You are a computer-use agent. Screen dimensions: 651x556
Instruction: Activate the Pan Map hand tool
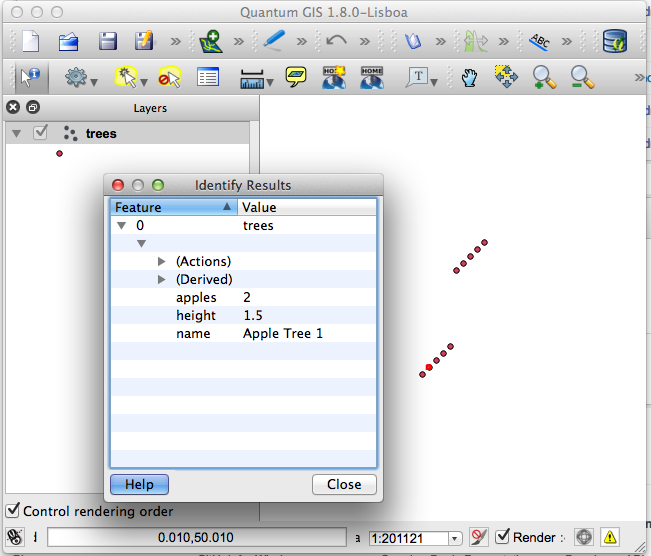[470, 78]
